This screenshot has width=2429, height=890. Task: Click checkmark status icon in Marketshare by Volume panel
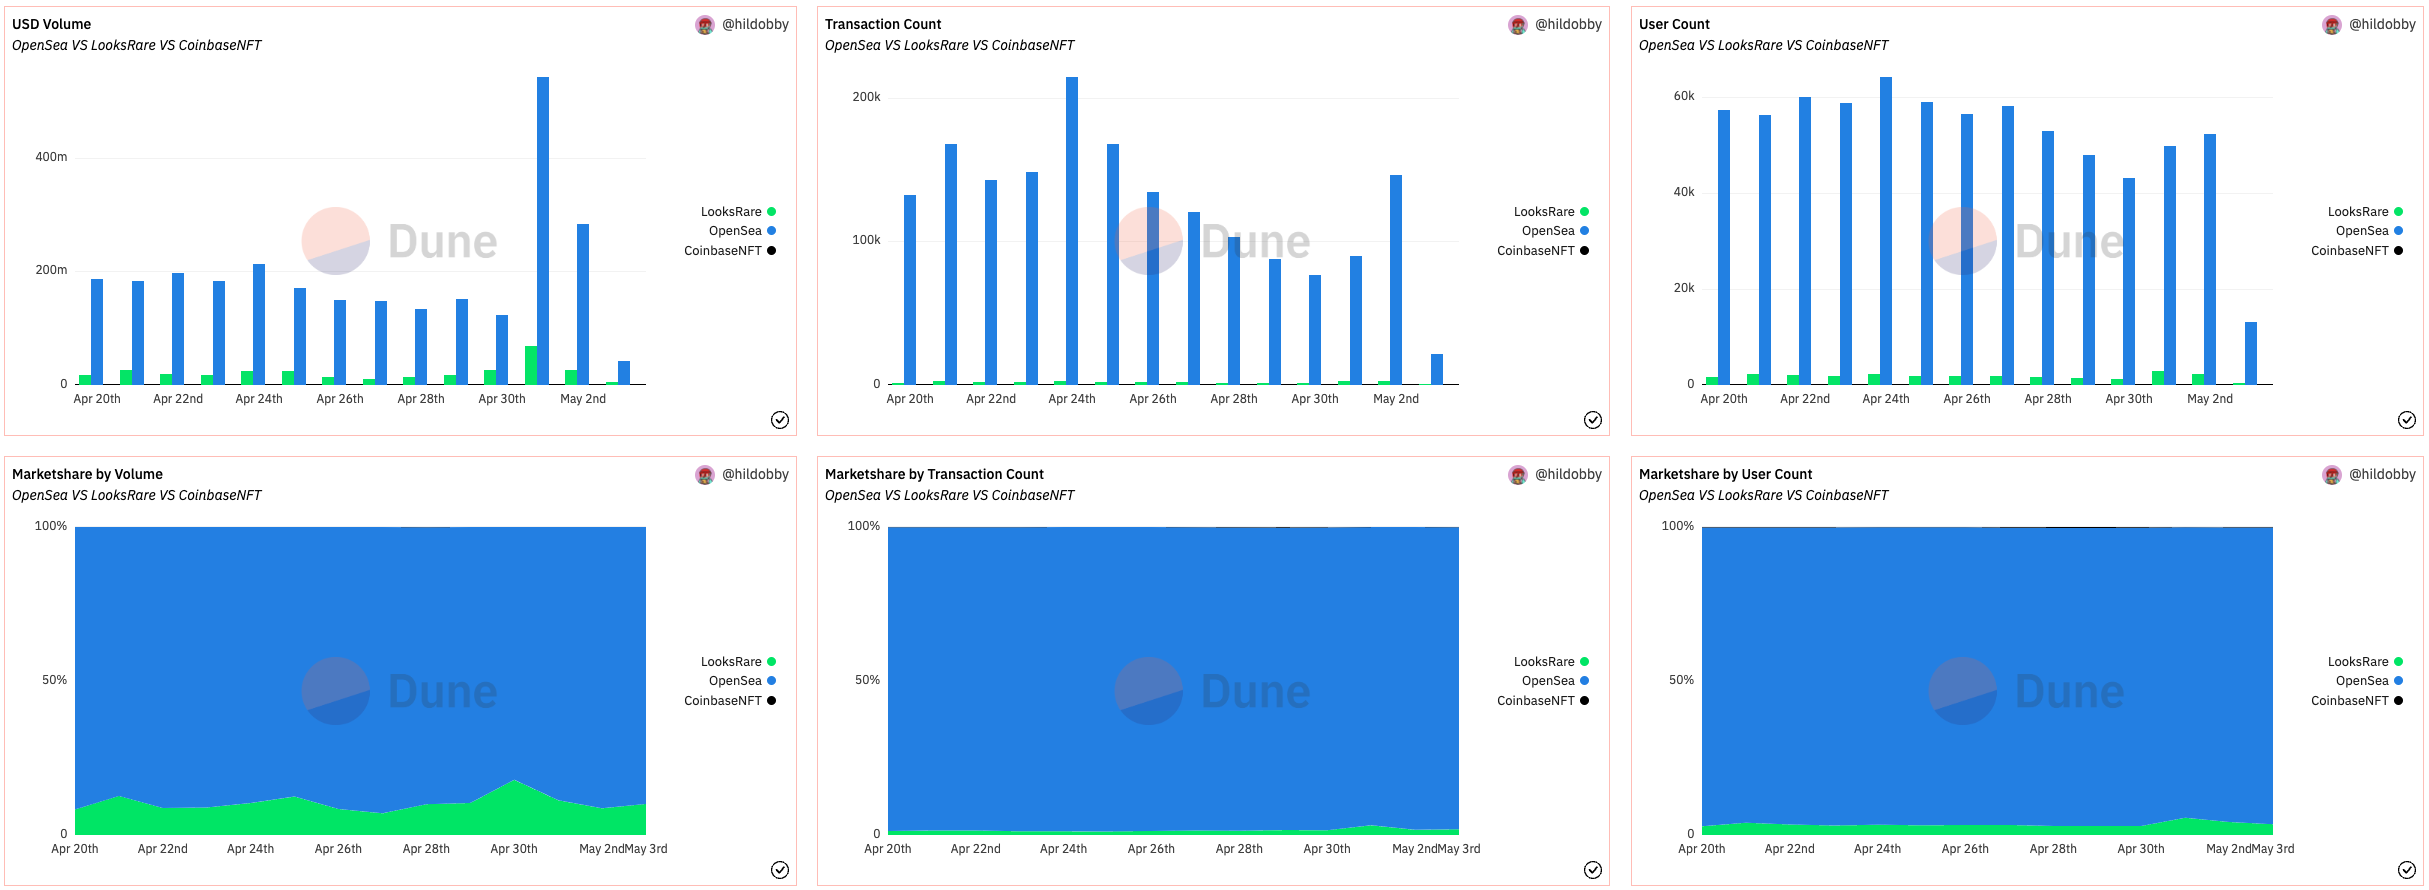[780, 870]
